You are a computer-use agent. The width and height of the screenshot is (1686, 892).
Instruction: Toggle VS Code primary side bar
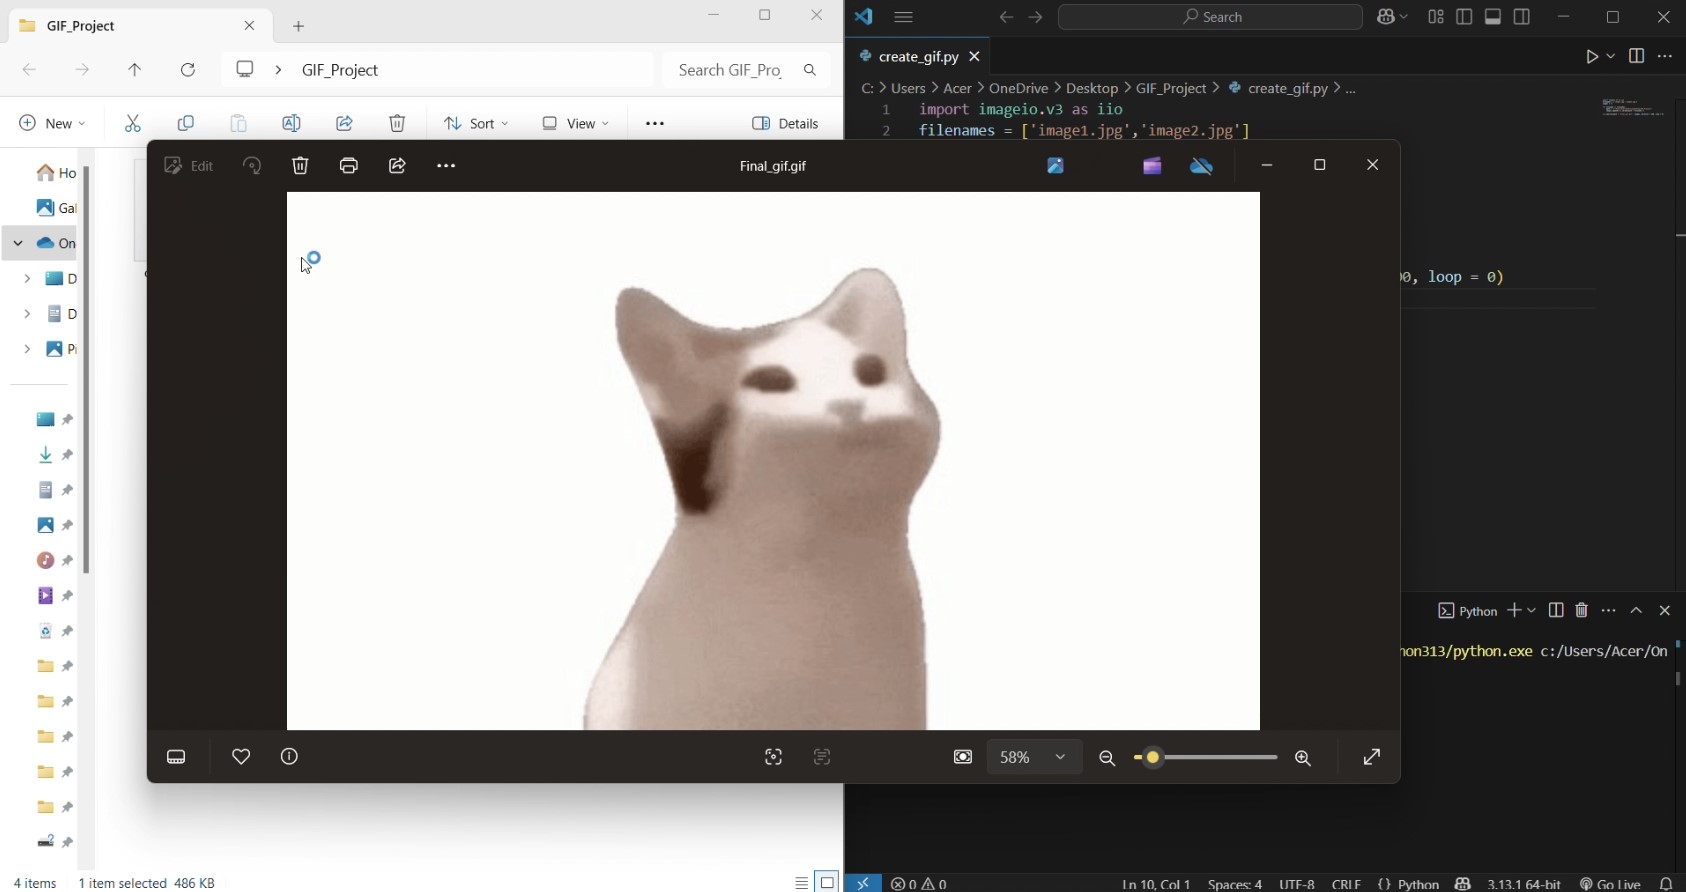[x=1464, y=17]
